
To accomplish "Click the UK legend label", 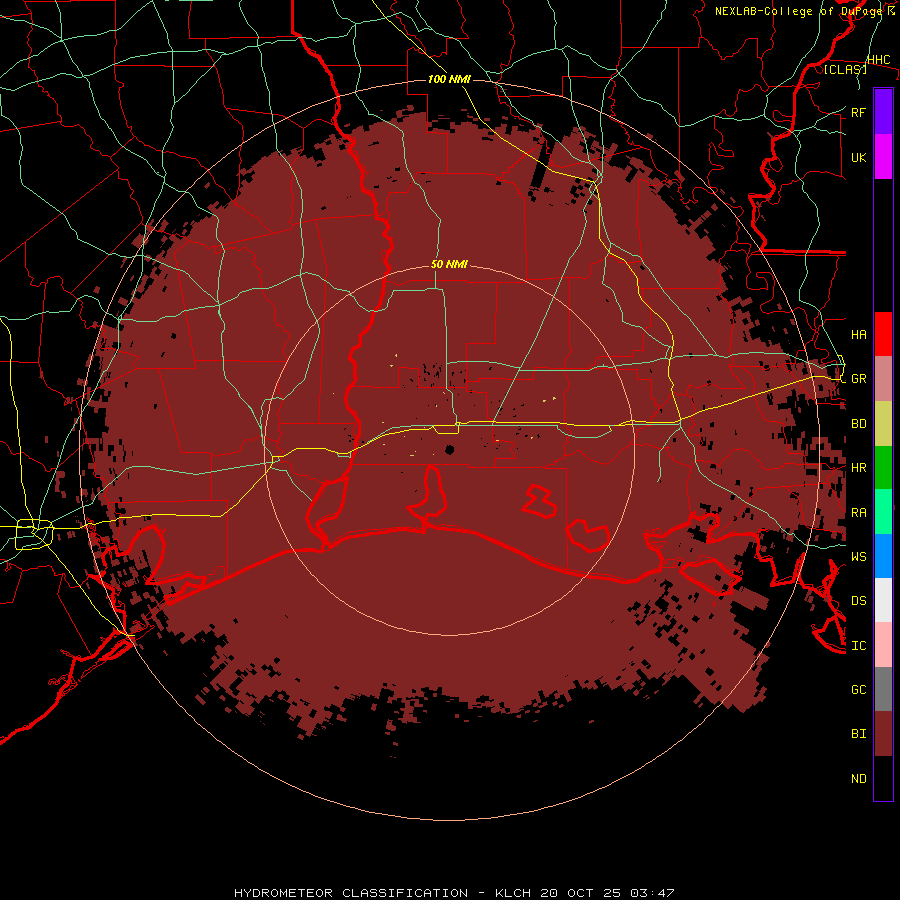I will click(x=859, y=157).
